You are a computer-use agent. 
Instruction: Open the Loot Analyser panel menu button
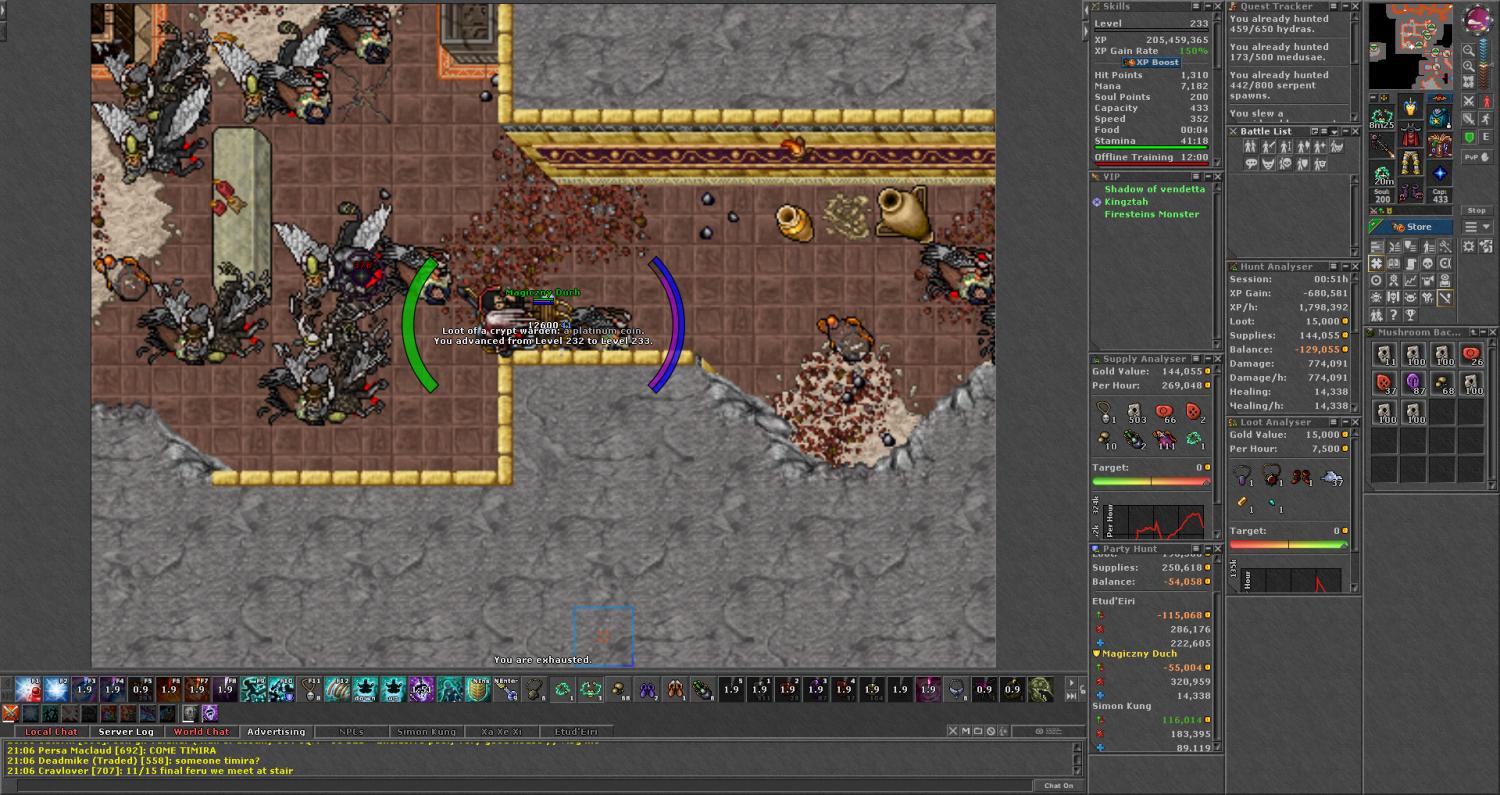(x=1333, y=422)
